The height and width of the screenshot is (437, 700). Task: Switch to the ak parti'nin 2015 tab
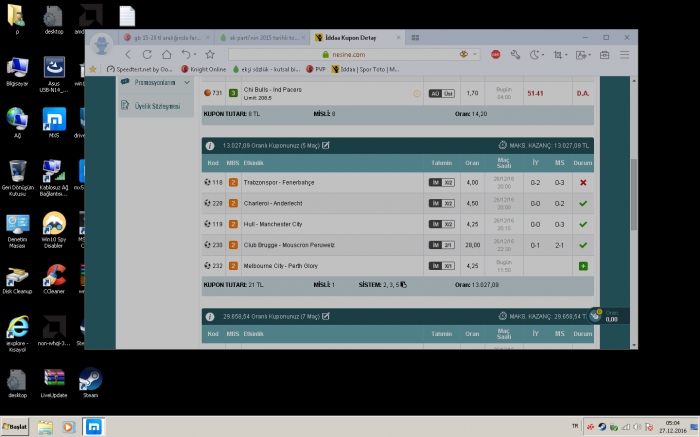pyautogui.click(x=262, y=37)
